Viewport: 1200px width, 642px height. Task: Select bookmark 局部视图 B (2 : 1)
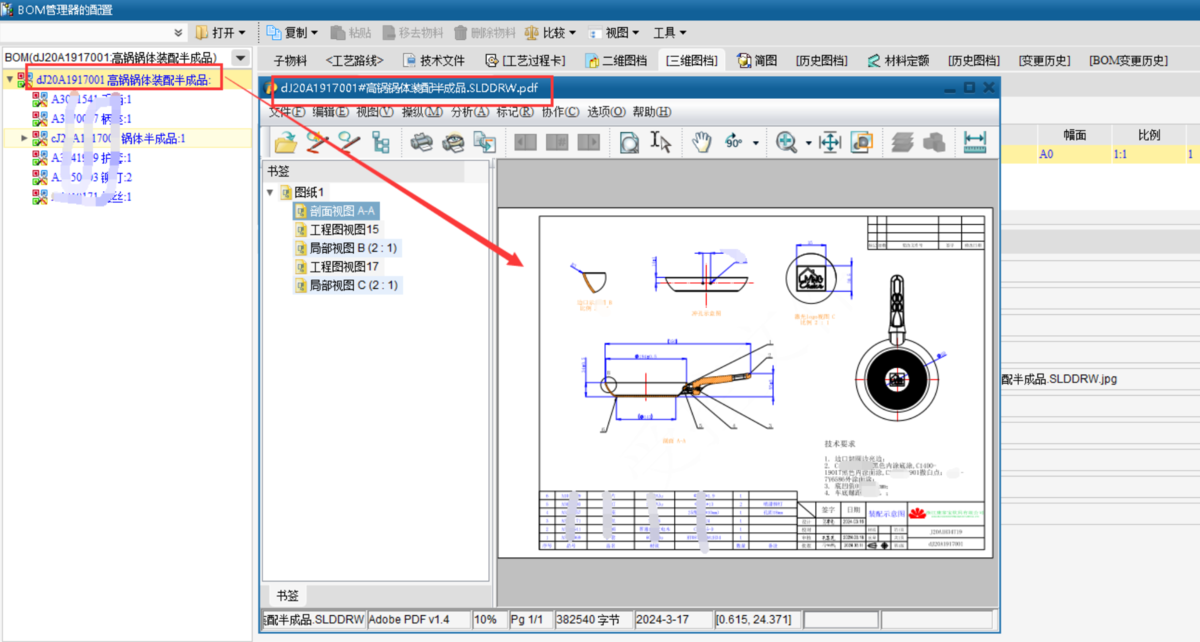tap(353, 248)
